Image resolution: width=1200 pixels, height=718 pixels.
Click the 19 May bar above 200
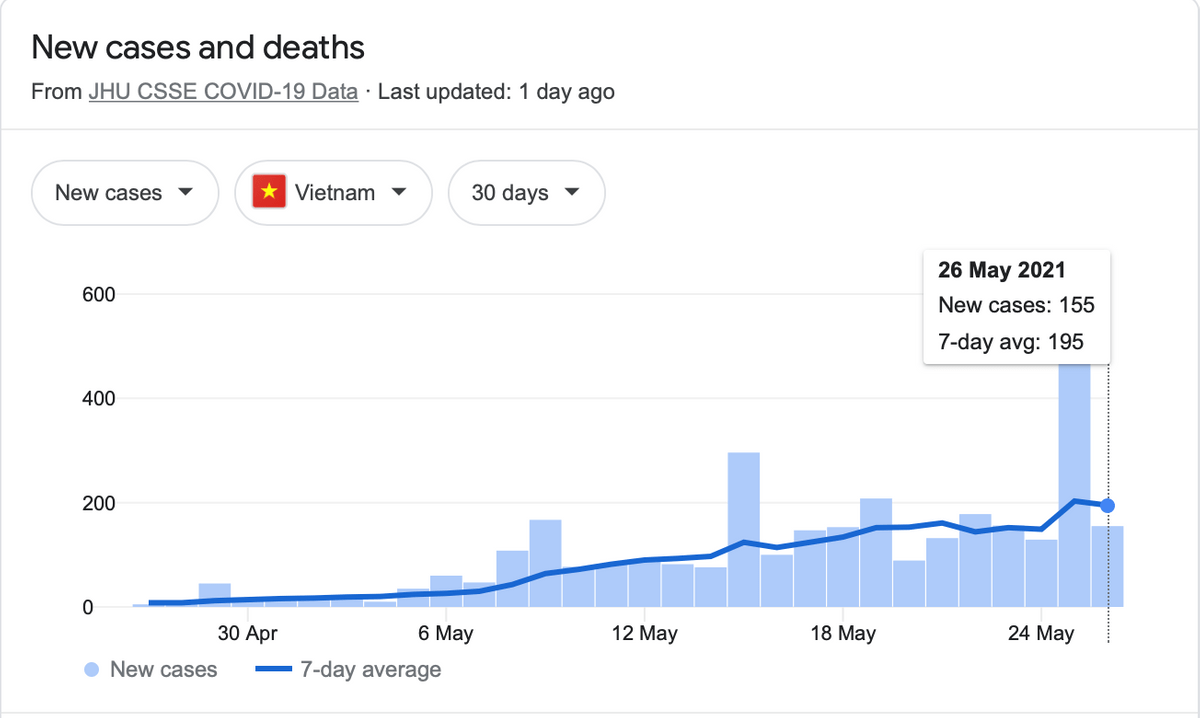pyautogui.click(x=876, y=555)
